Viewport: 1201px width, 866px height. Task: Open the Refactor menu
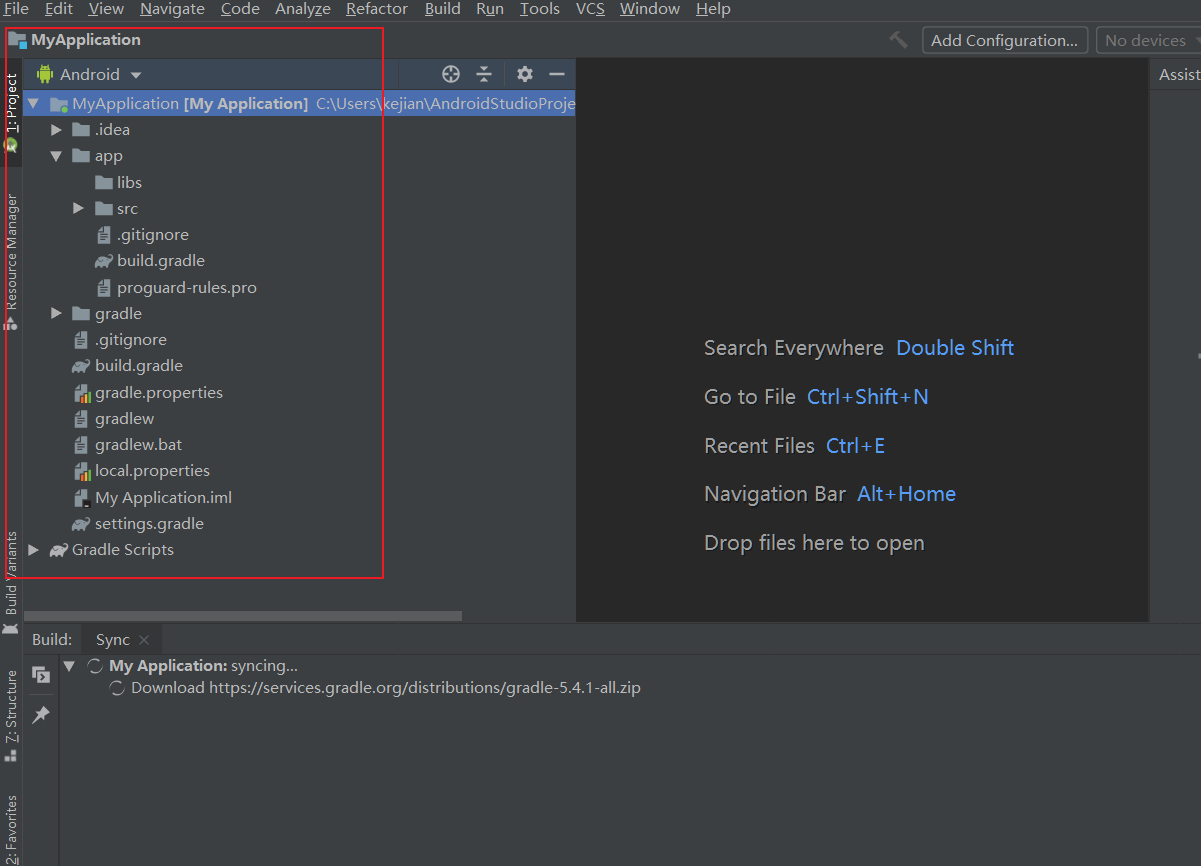pos(377,9)
